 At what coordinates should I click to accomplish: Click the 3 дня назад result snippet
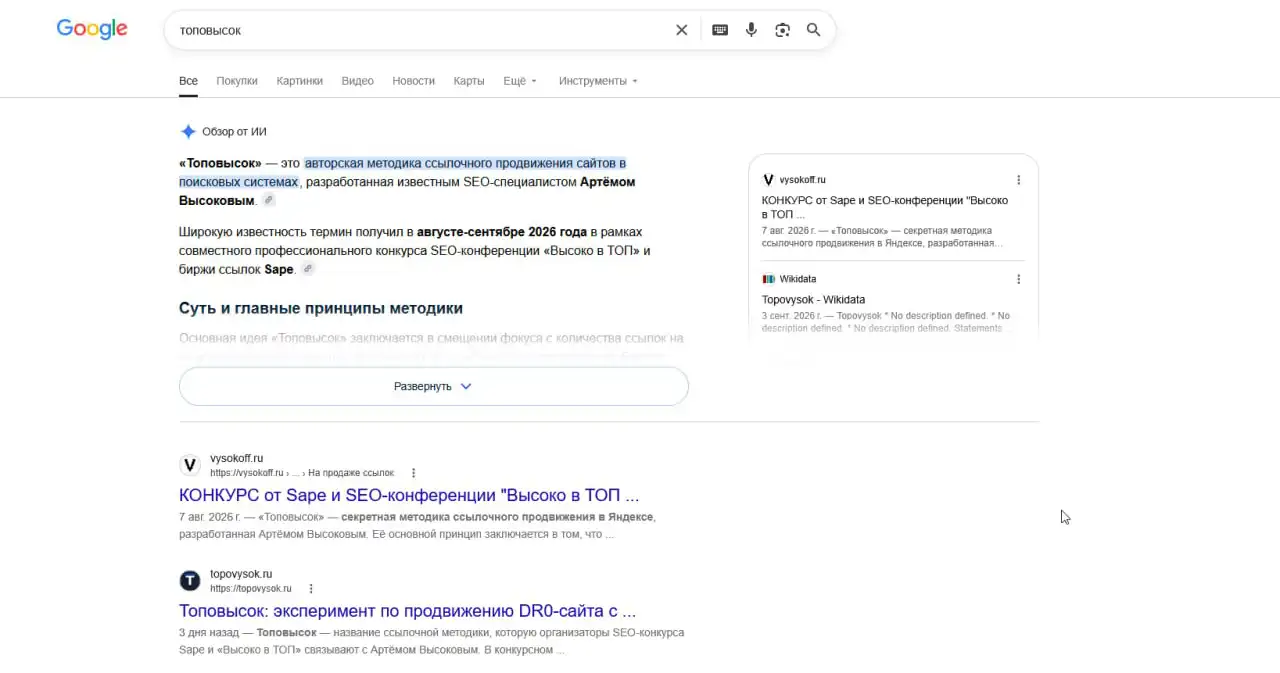pos(431,641)
